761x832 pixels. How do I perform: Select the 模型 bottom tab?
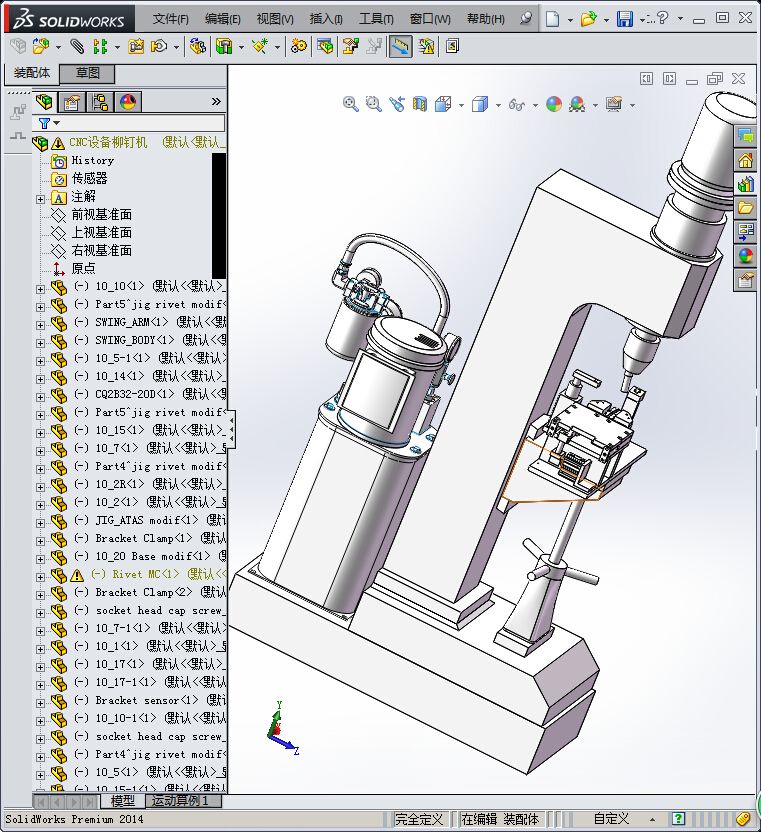tap(123, 801)
